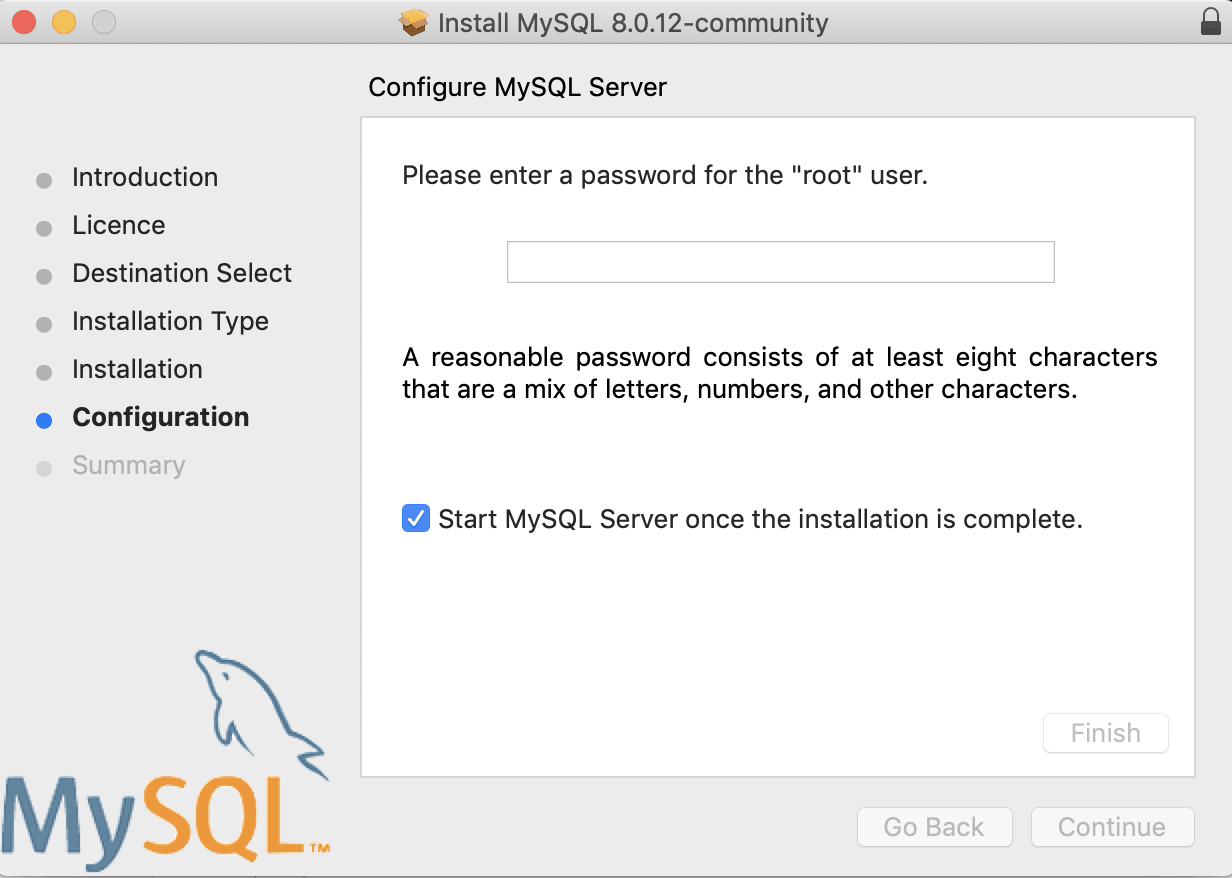Click Continue to proceed
Viewport: 1232px width, 878px height.
tap(1112, 827)
